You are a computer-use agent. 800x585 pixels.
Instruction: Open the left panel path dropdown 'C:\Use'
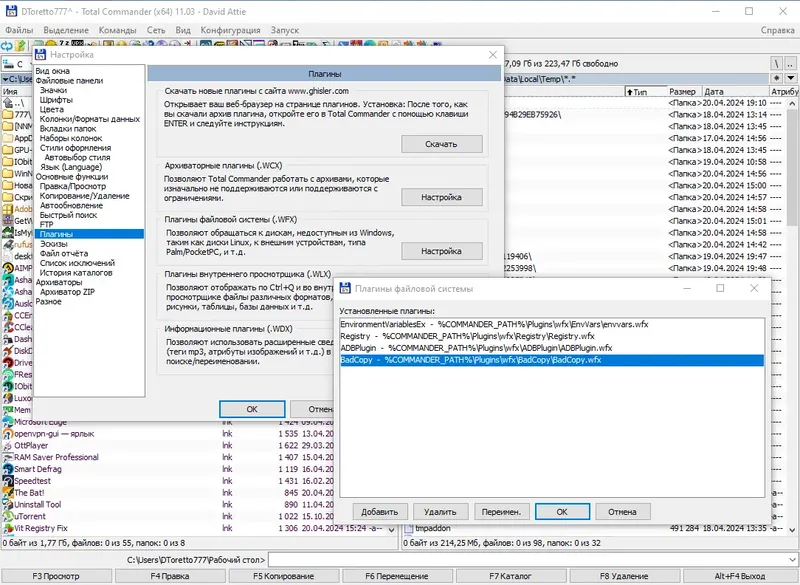click(x=17, y=79)
